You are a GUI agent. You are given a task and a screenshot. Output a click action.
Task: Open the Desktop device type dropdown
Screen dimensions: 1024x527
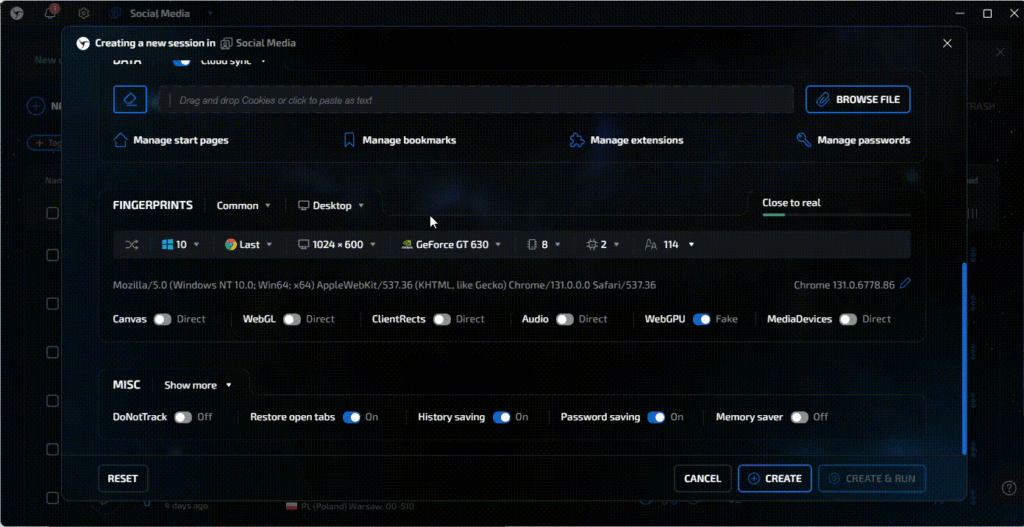point(331,205)
